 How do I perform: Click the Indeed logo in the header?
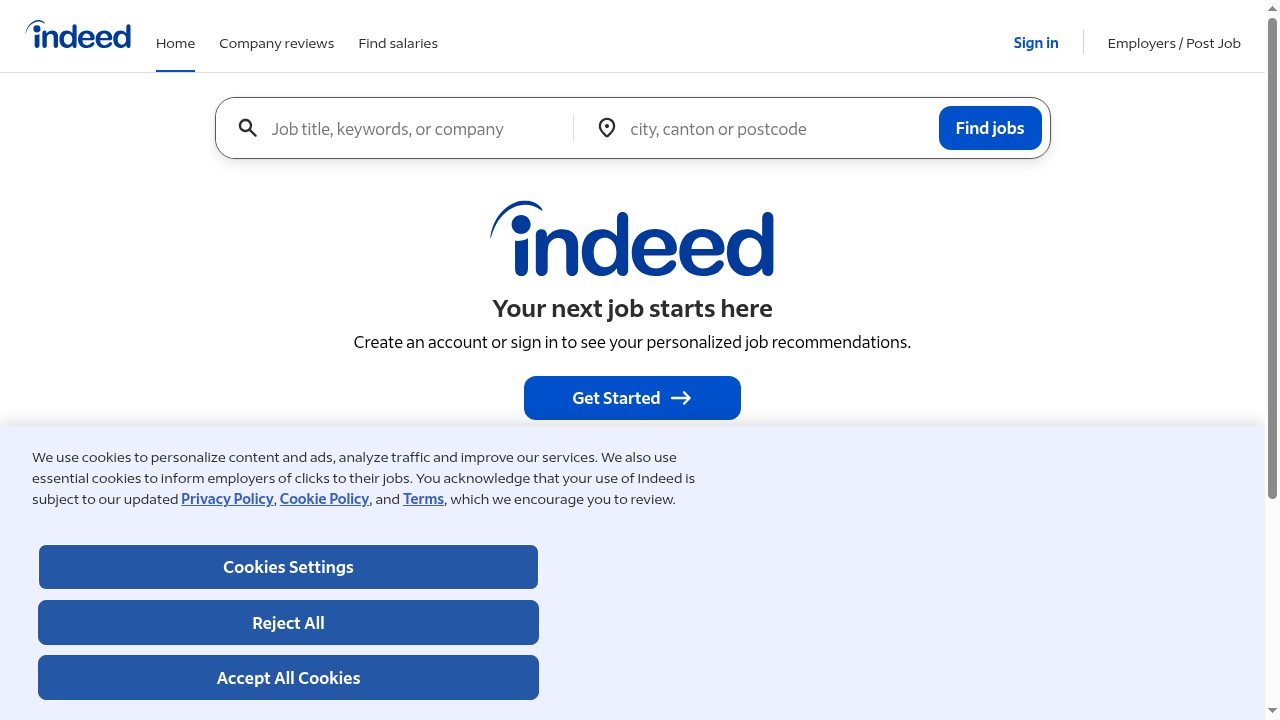78,35
